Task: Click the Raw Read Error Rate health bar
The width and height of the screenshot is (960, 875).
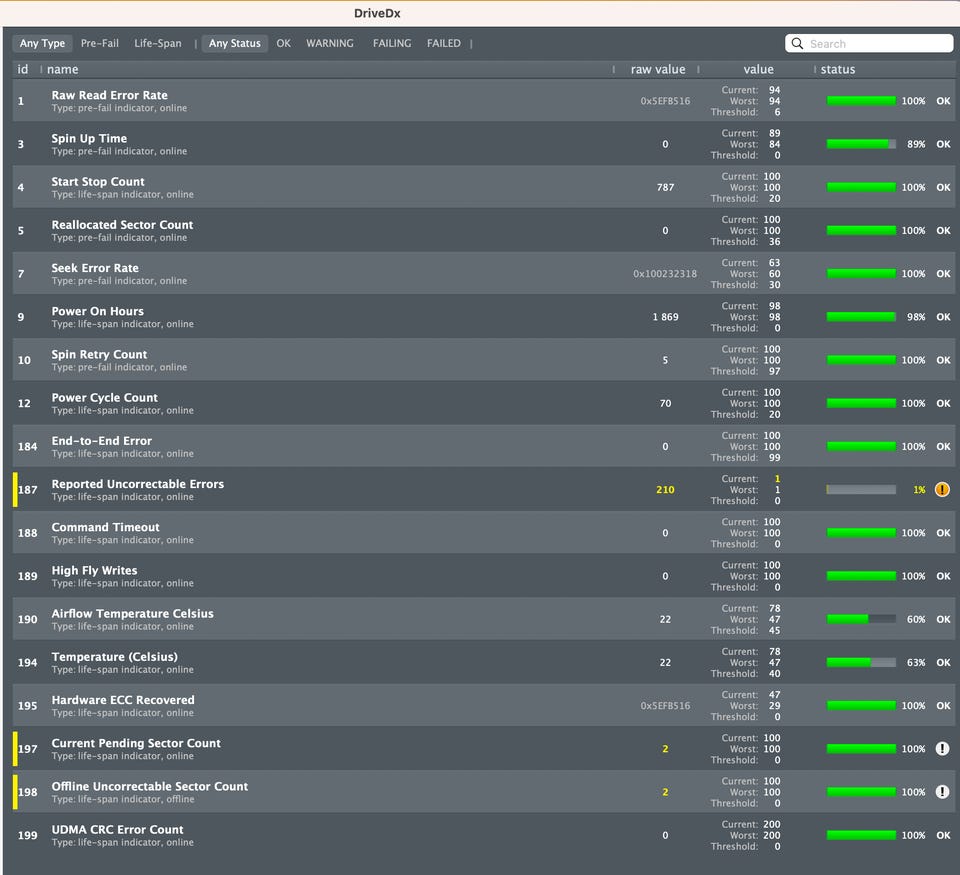Action: pyautogui.click(x=861, y=100)
